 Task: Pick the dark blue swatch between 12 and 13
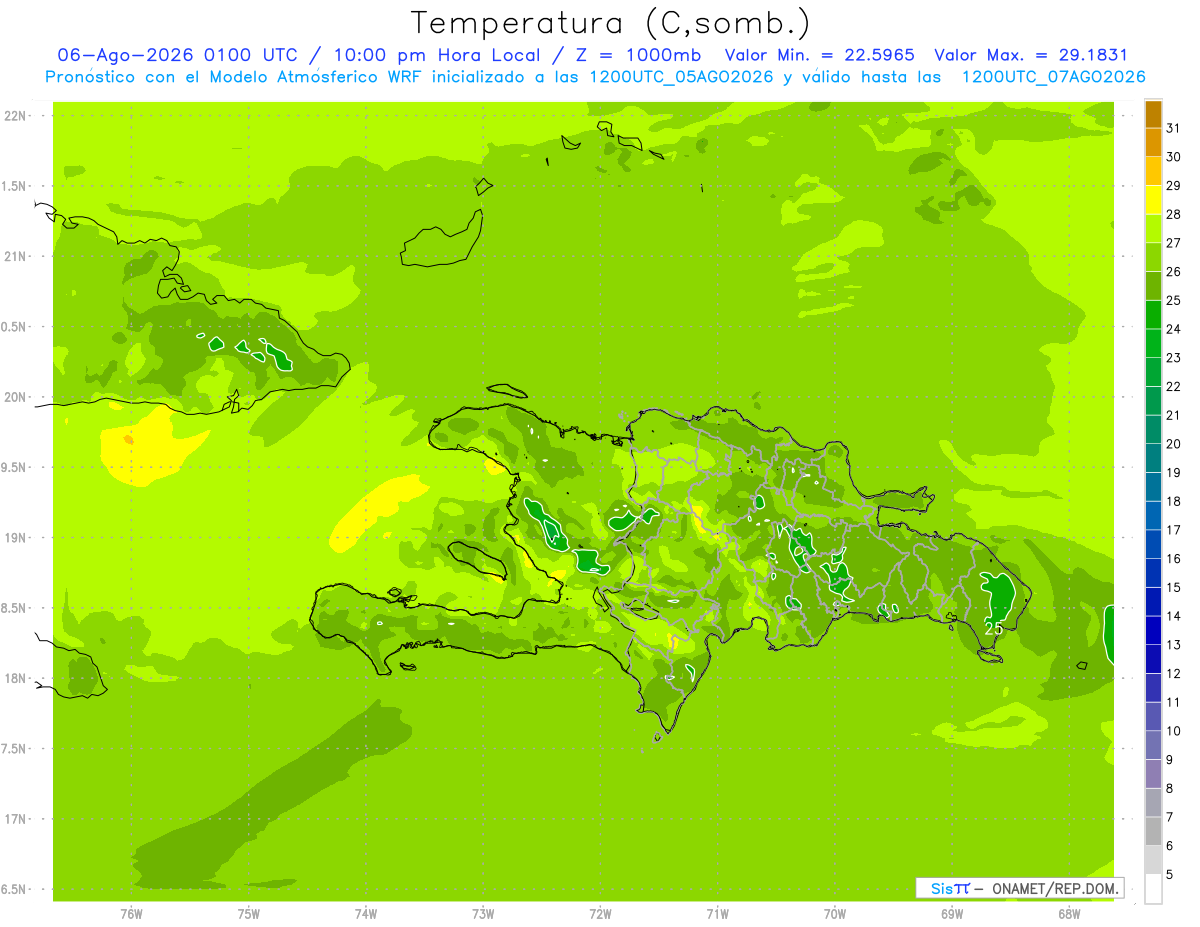pos(1153,659)
